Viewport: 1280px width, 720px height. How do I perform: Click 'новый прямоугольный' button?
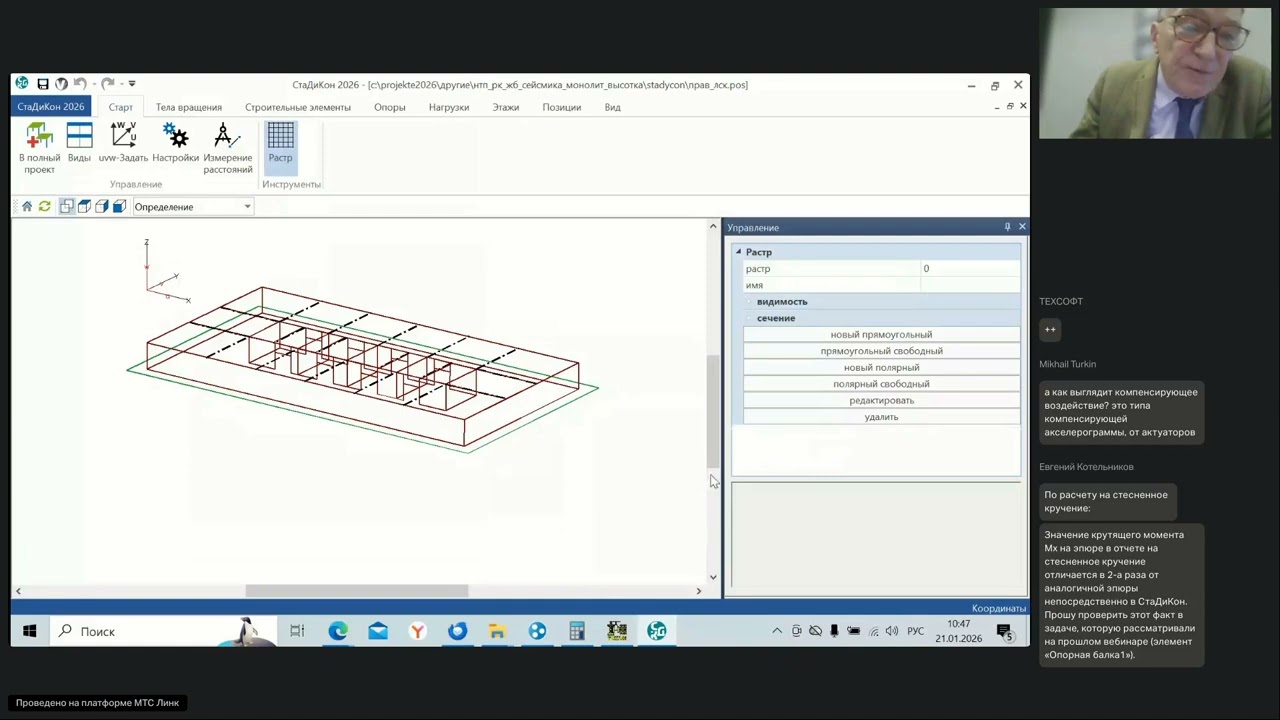coord(881,334)
